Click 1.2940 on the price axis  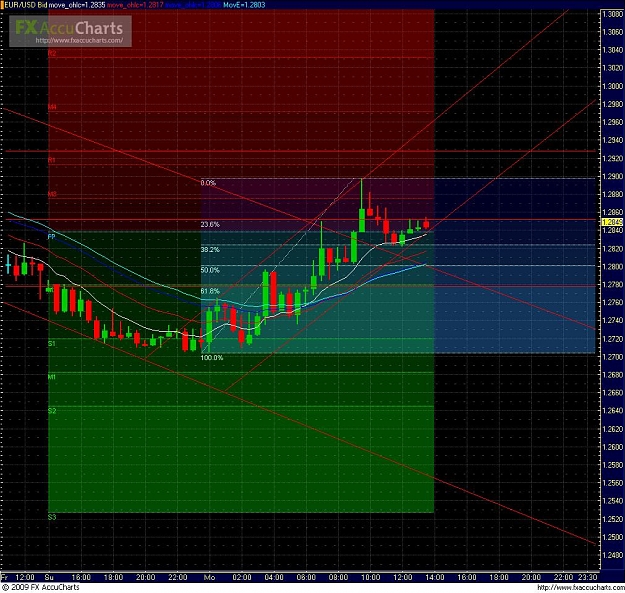coord(612,140)
